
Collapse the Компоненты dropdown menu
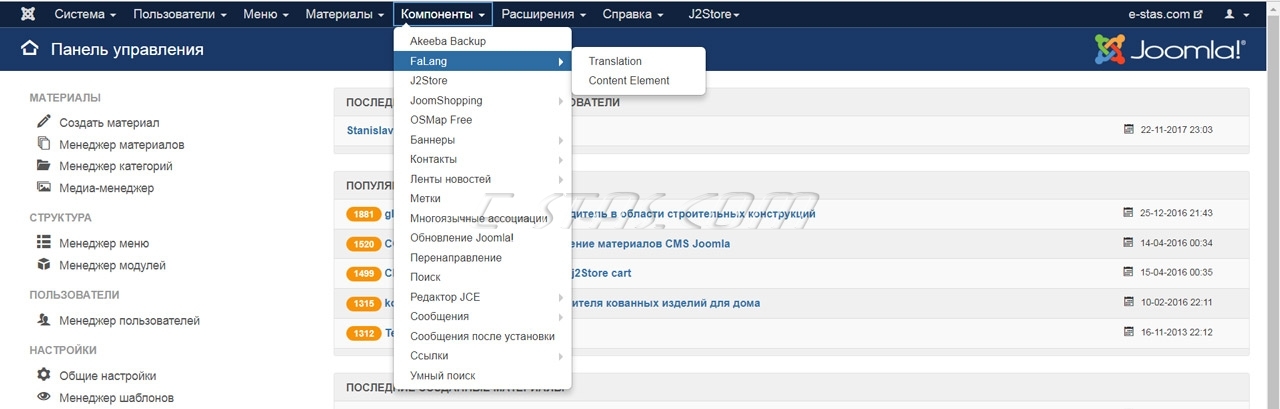[443, 15]
